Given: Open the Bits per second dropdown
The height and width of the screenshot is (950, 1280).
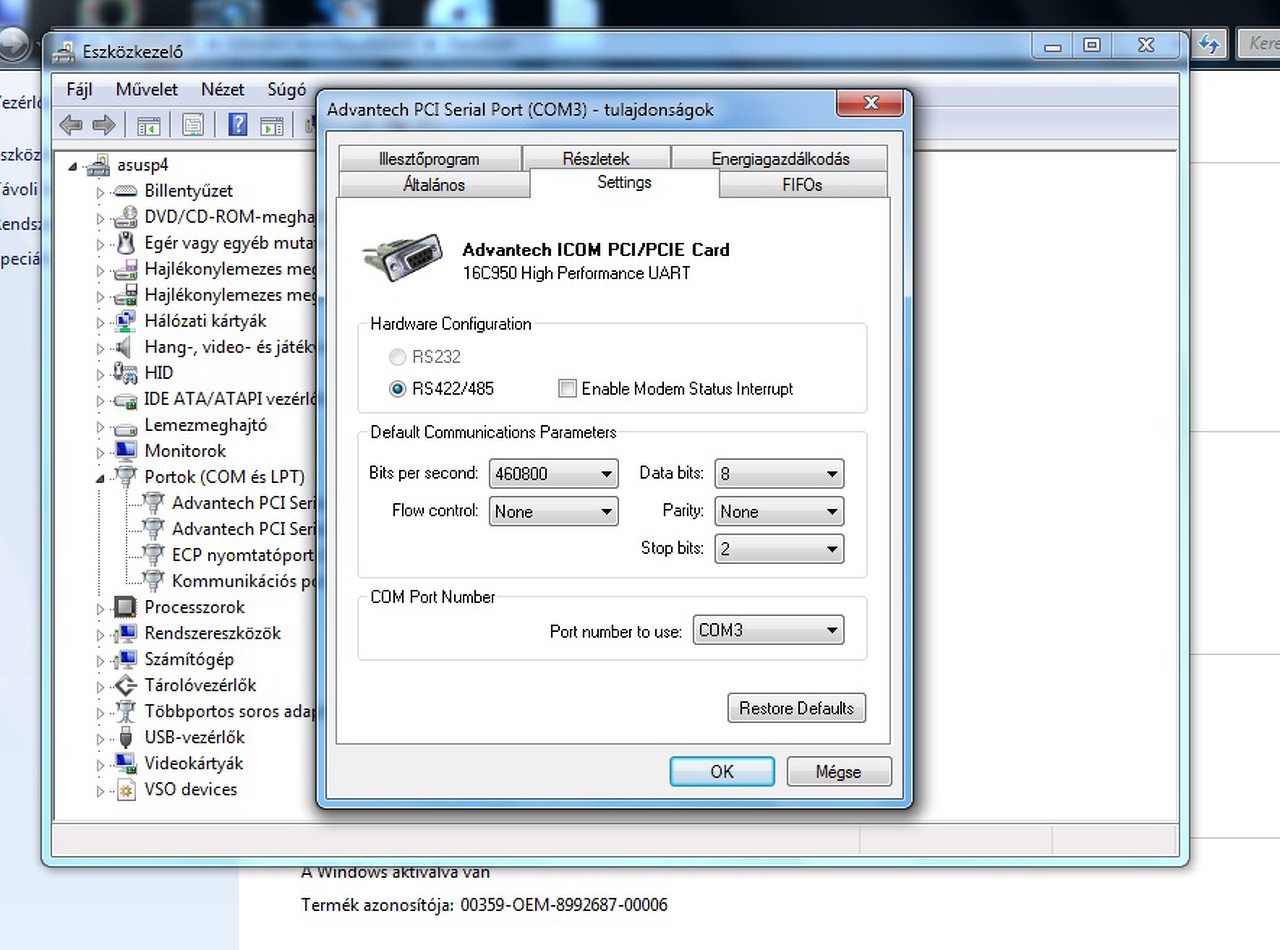Looking at the screenshot, I should tap(554, 474).
